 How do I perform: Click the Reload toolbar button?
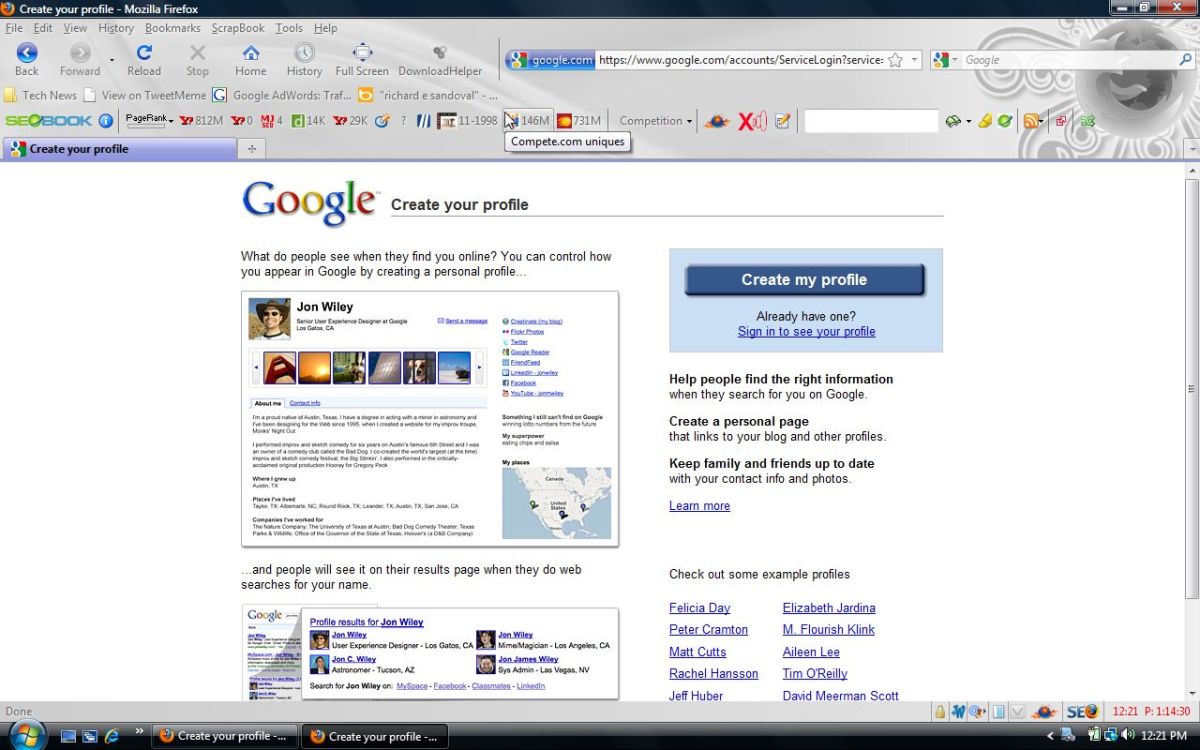(x=144, y=59)
